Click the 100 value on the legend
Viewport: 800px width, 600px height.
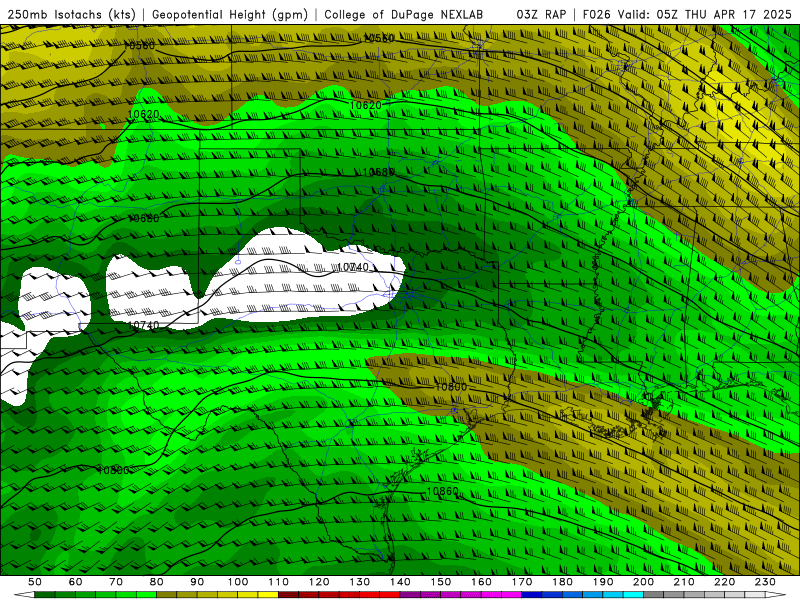click(x=238, y=582)
